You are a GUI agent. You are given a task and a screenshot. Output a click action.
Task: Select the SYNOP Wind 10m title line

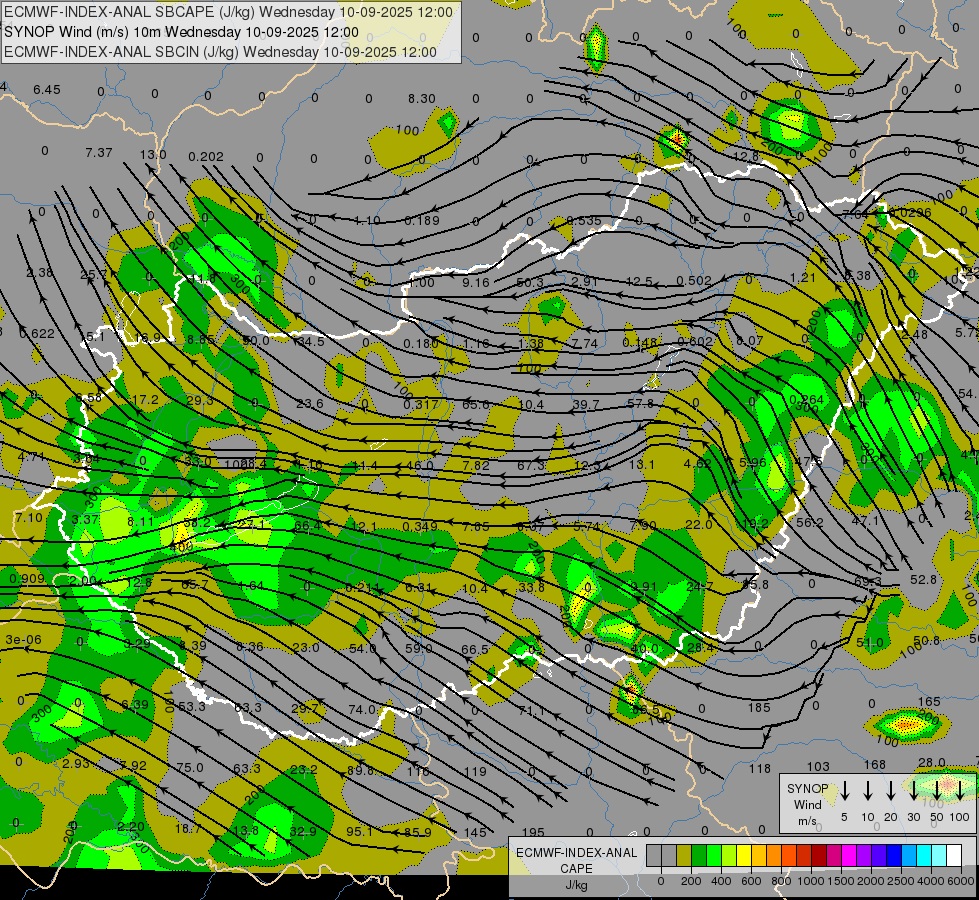tap(182, 32)
